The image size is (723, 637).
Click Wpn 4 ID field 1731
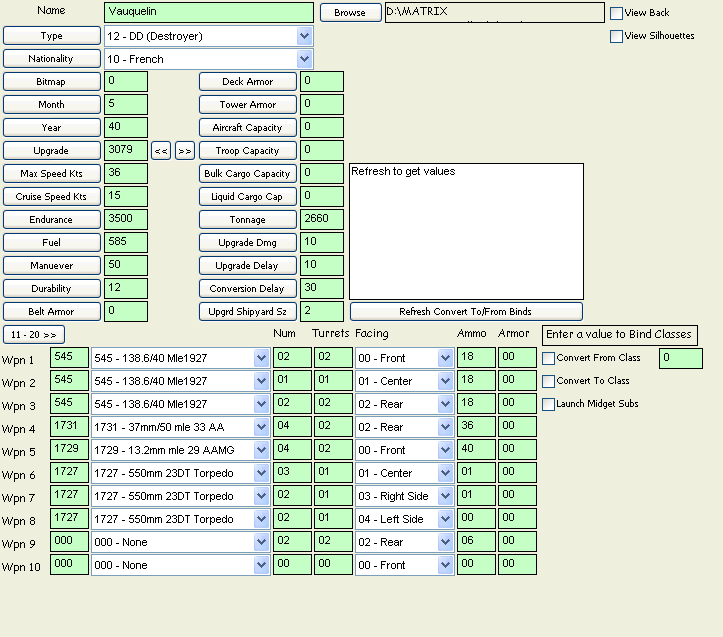[x=69, y=427]
